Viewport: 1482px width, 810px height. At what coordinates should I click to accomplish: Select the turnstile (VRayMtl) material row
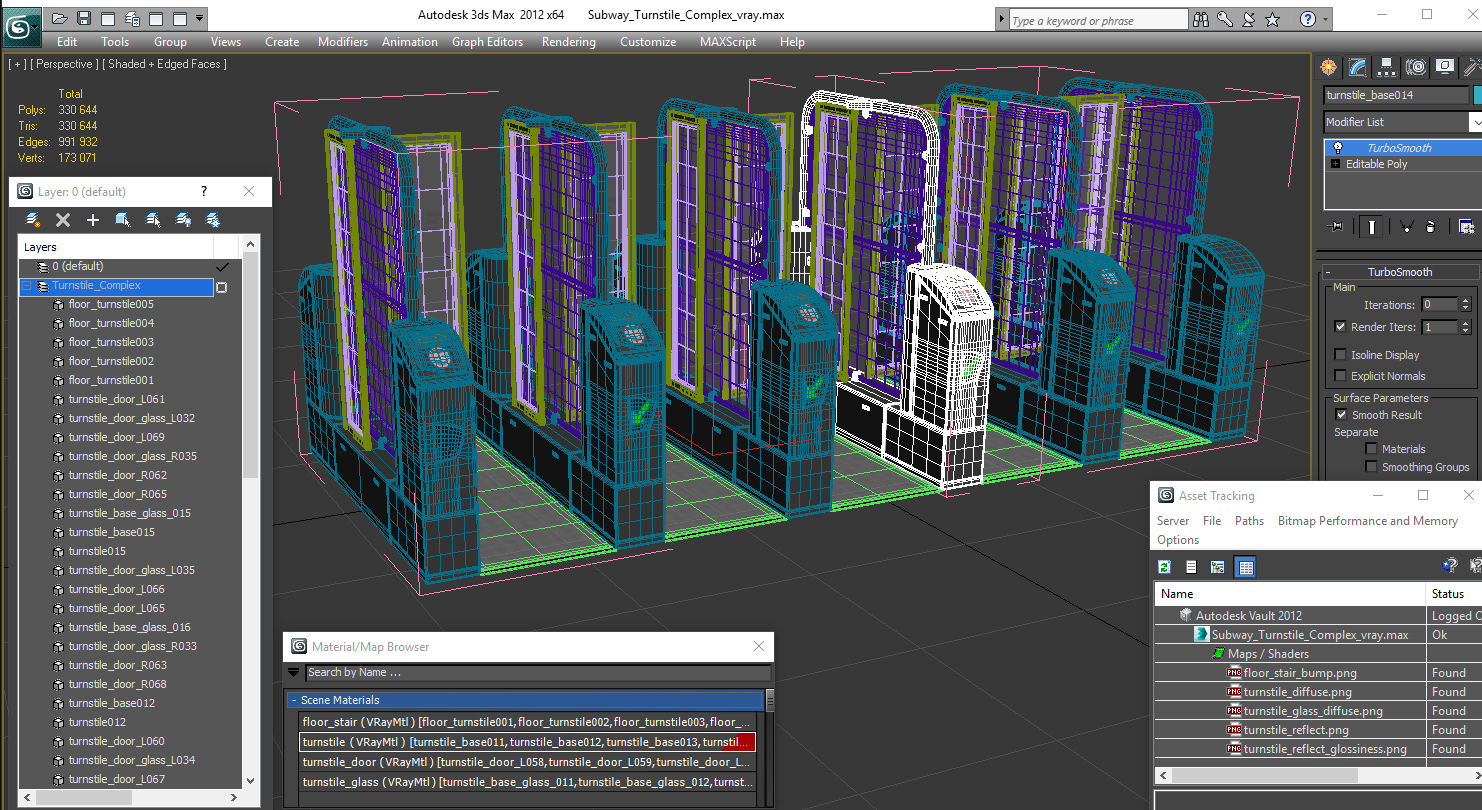pyautogui.click(x=528, y=742)
